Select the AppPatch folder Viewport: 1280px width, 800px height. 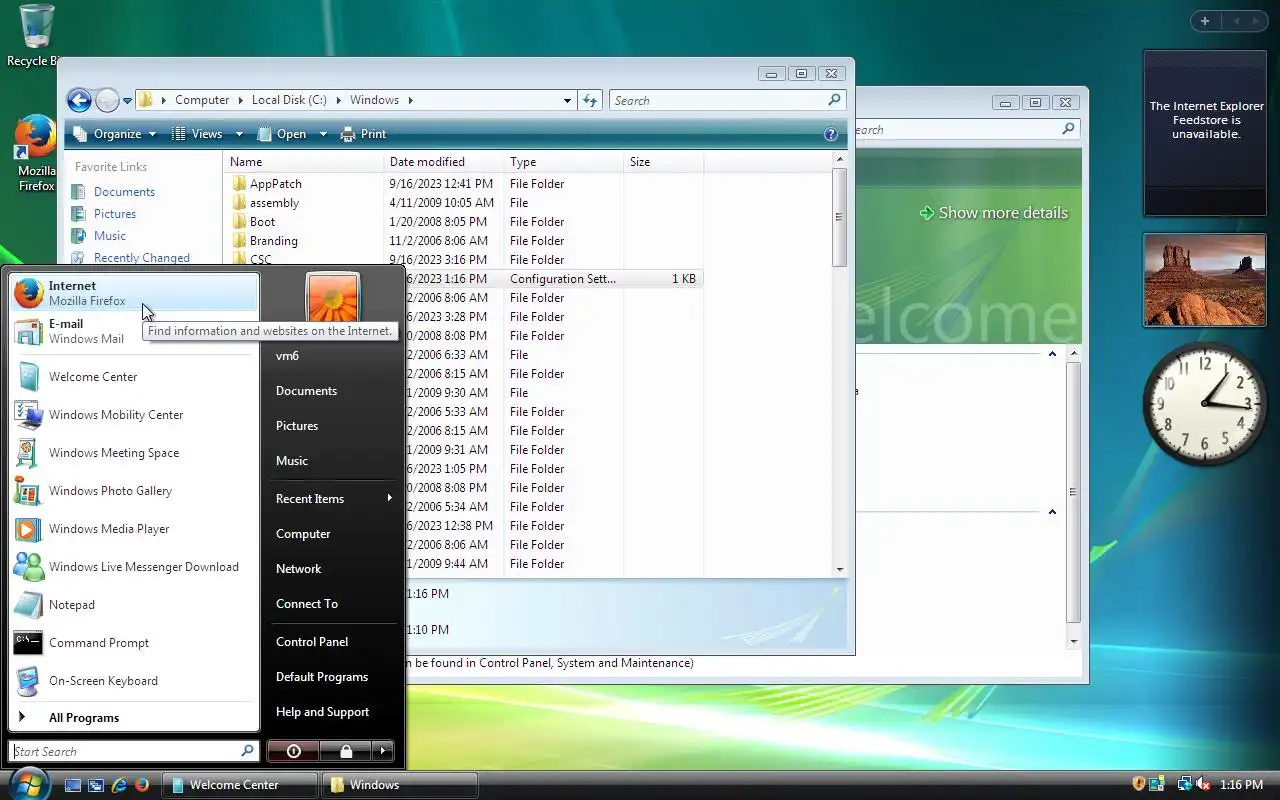pyautogui.click(x=275, y=184)
